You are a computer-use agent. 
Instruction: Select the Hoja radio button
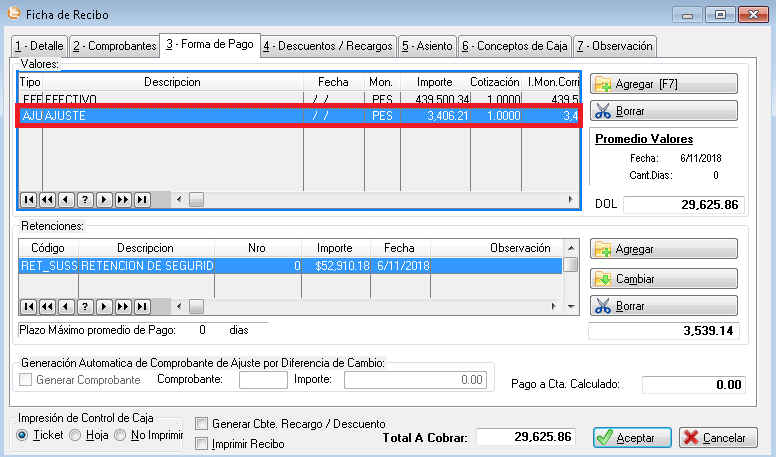(75, 436)
